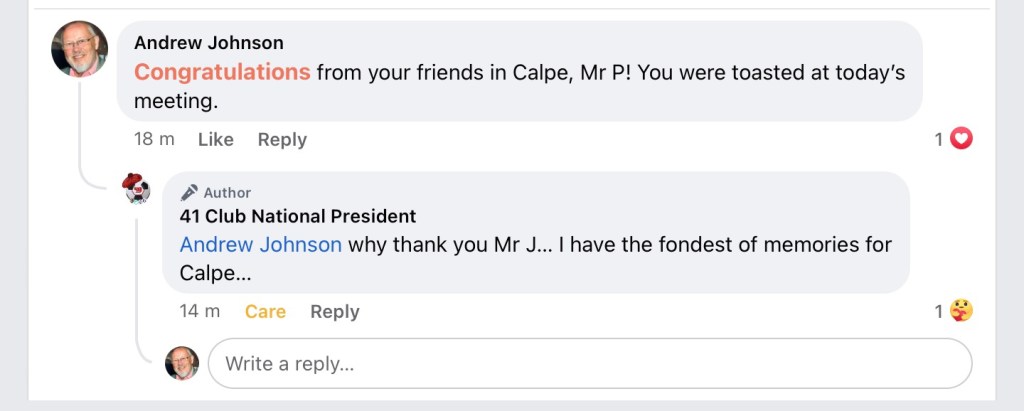Show reaction count beside the heart
Viewport: 1024px width, 411px height.
coord(939,140)
